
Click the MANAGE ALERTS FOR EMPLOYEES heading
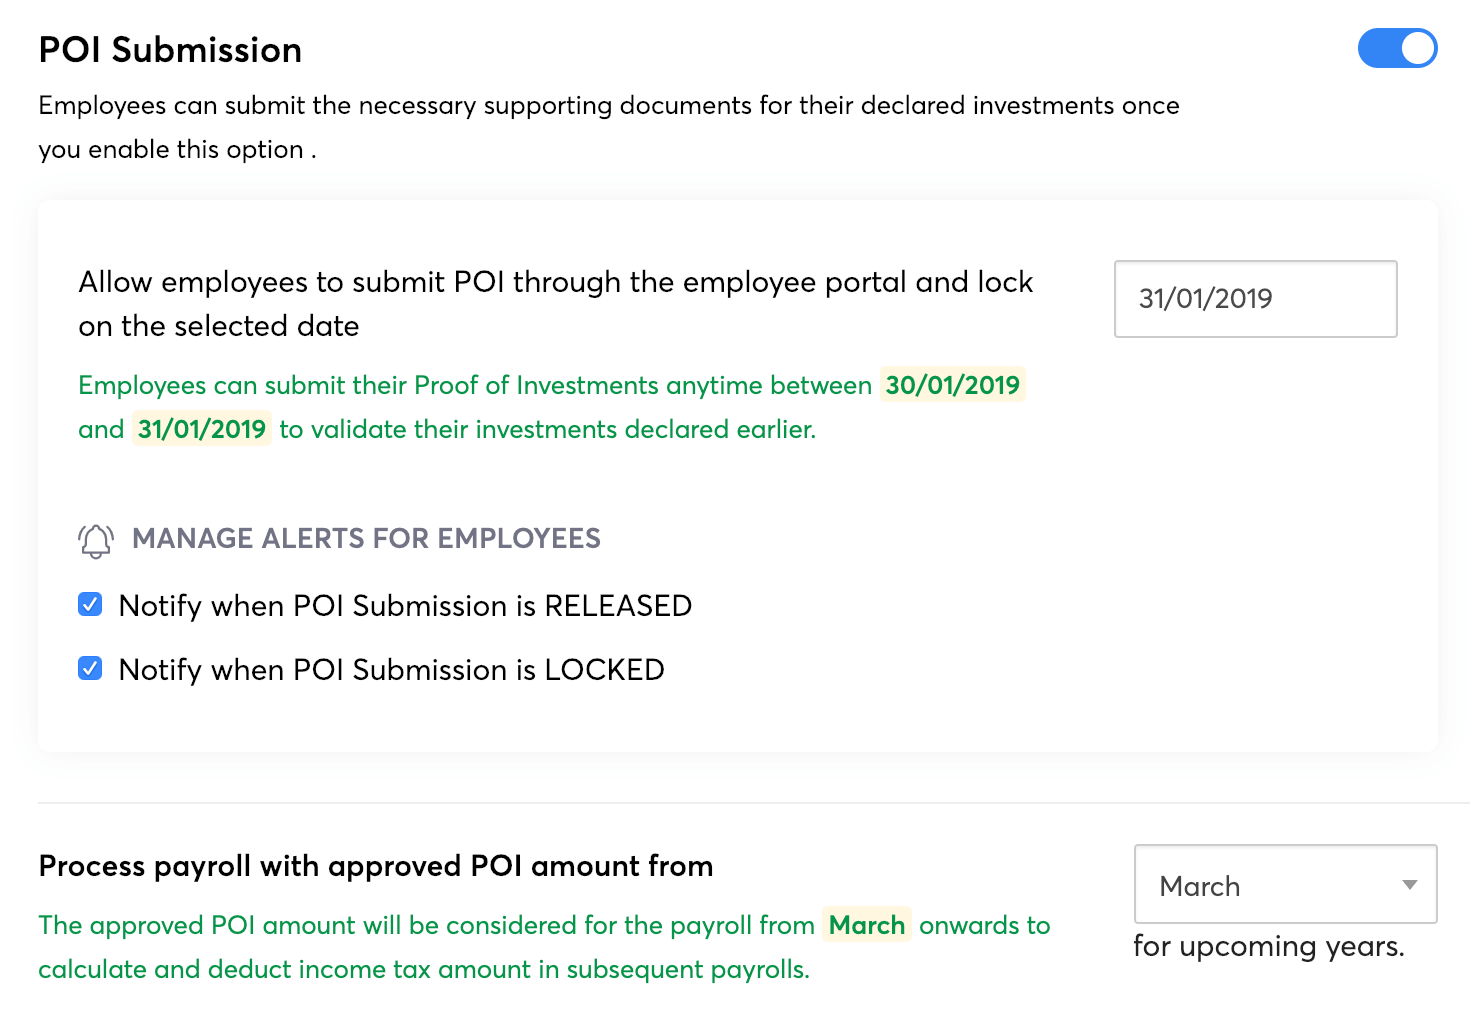point(366,539)
